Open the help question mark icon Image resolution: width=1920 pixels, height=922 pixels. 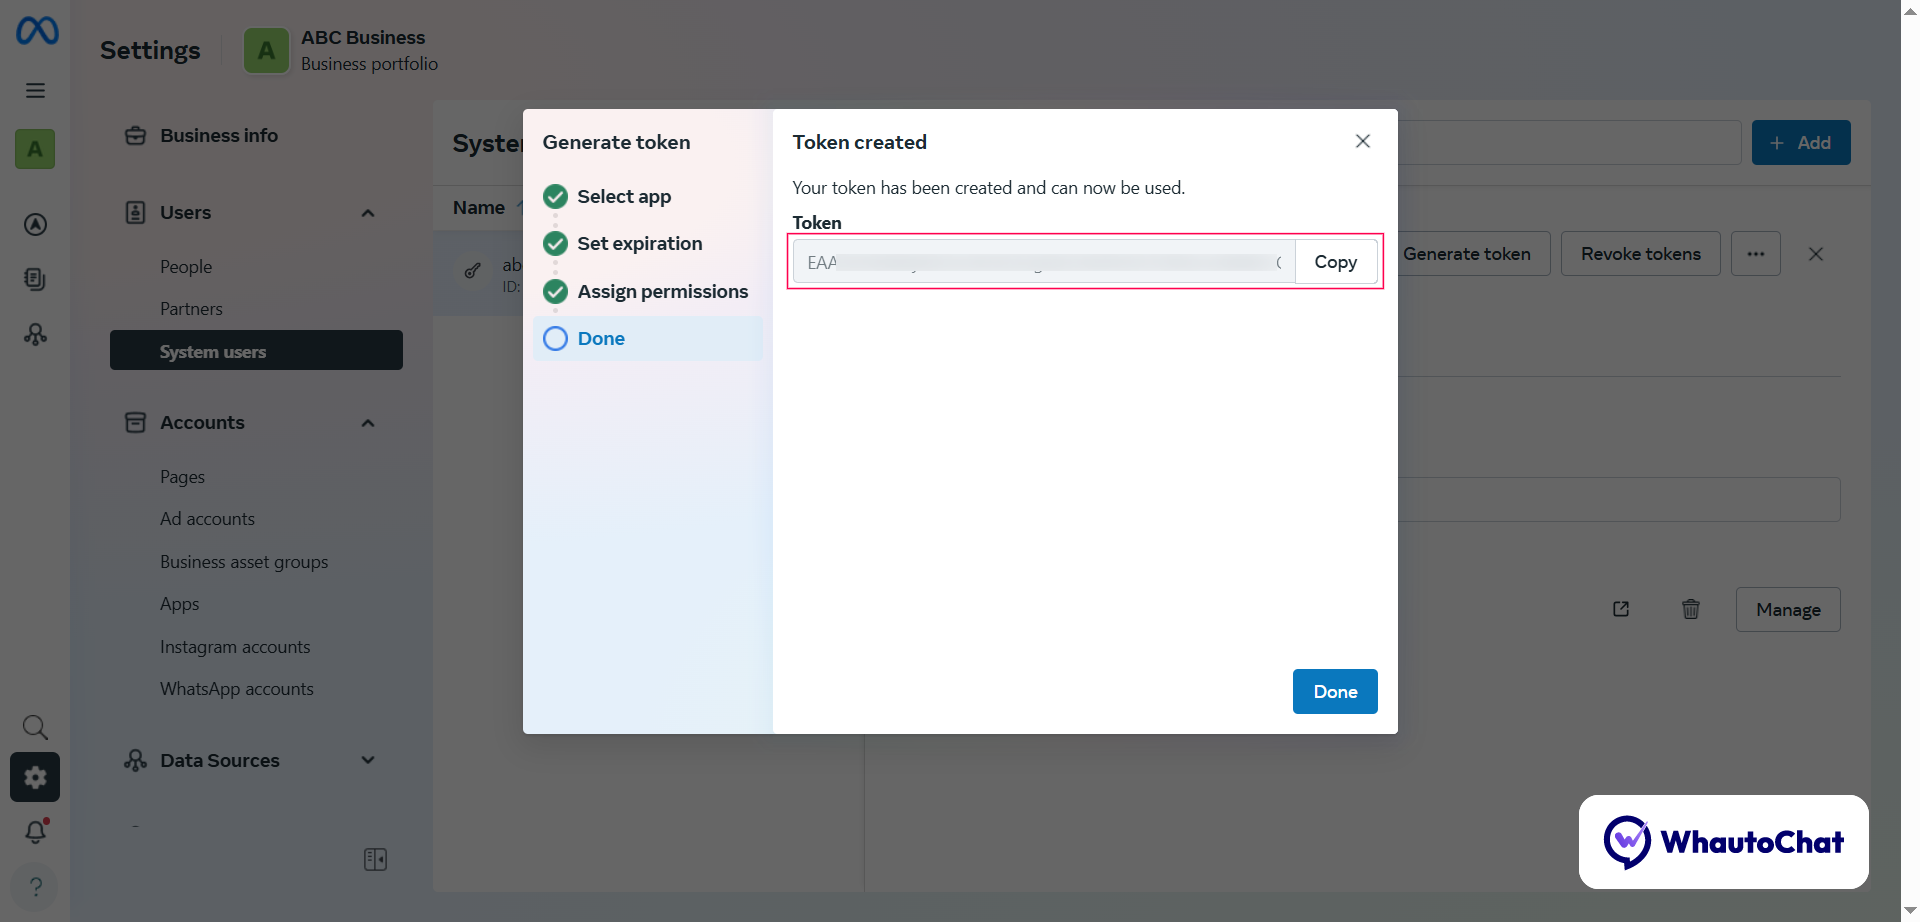click(x=35, y=886)
